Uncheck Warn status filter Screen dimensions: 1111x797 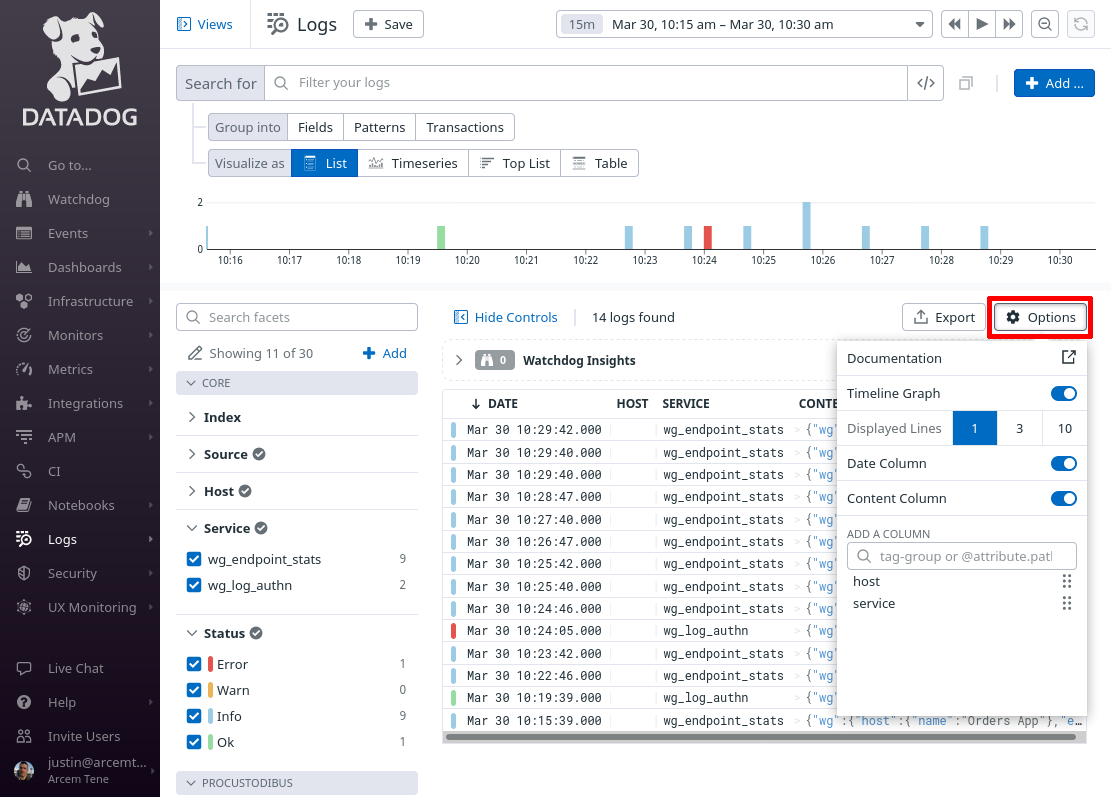pyautogui.click(x=193, y=690)
